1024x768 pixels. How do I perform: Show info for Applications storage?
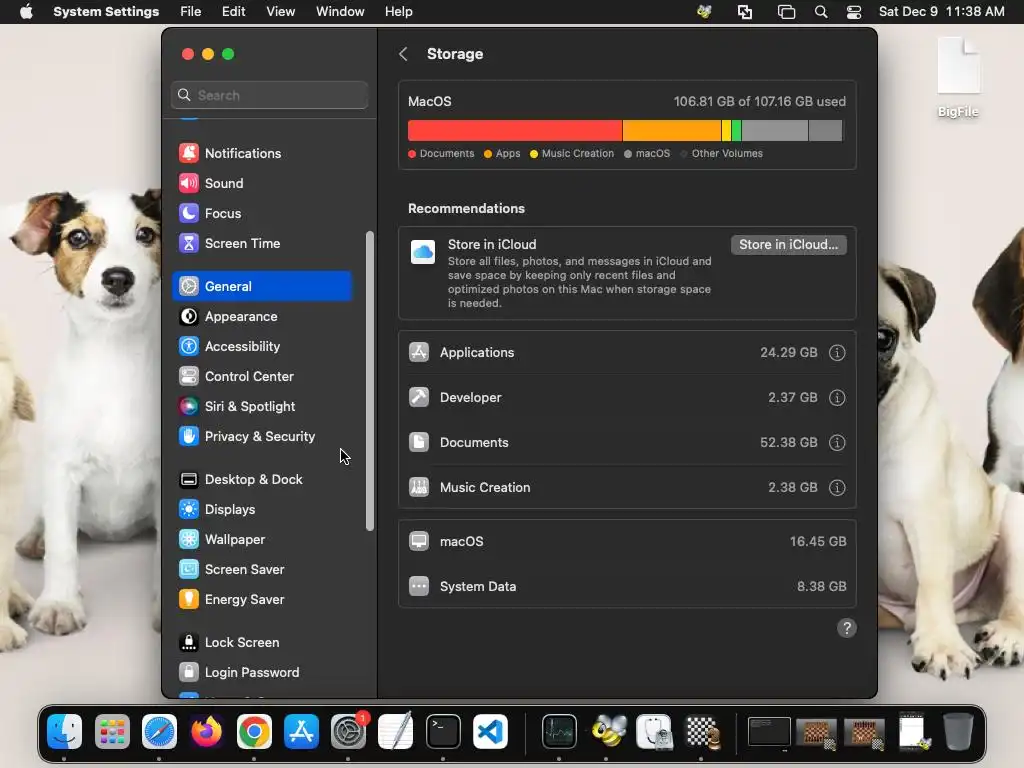837,353
